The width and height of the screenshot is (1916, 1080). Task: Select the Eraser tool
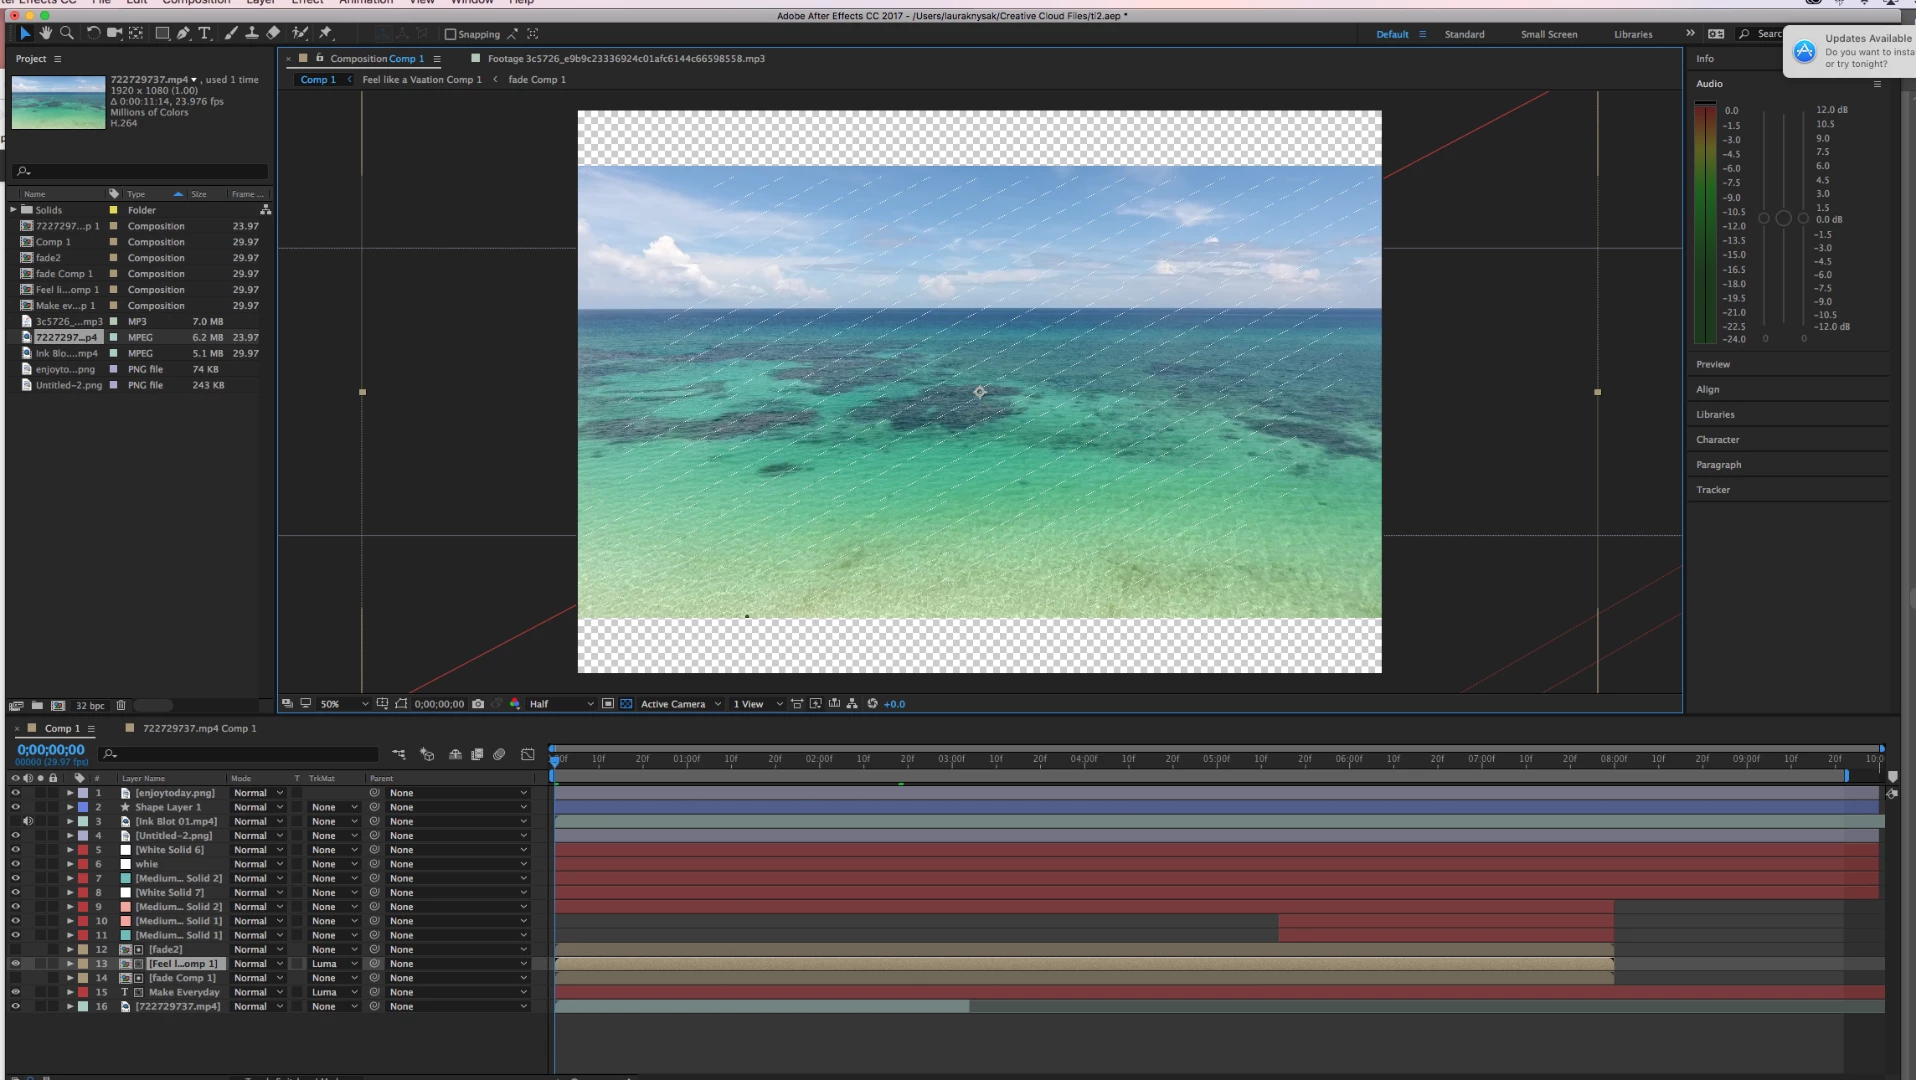273,34
